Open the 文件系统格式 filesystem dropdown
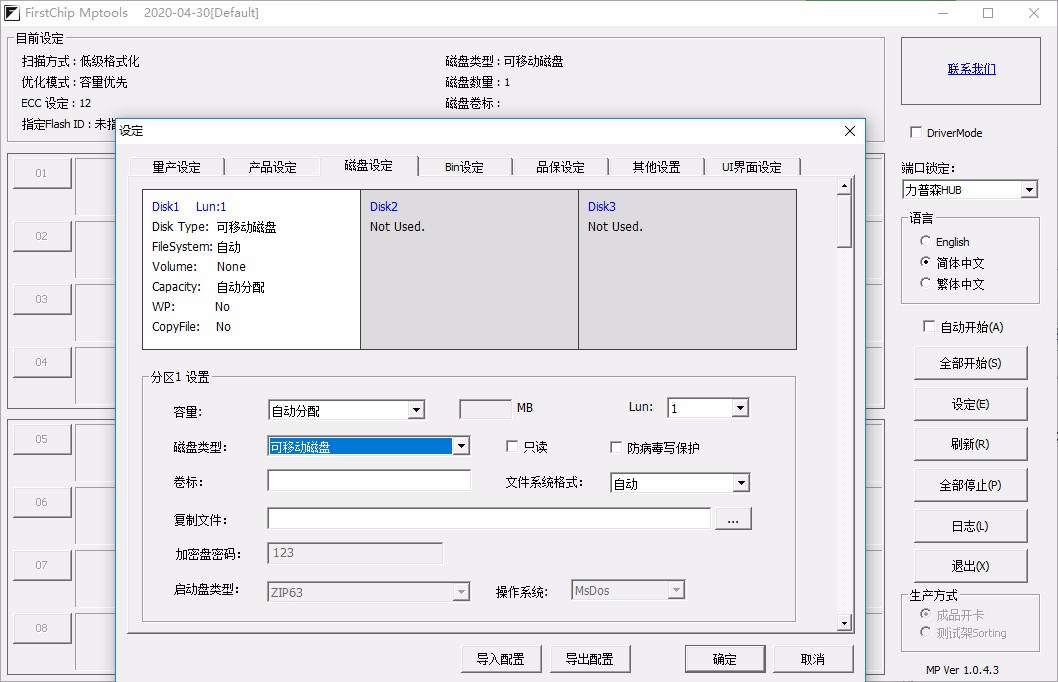The image size is (1058, 682). pyautogui.click(x=740, y=483)
